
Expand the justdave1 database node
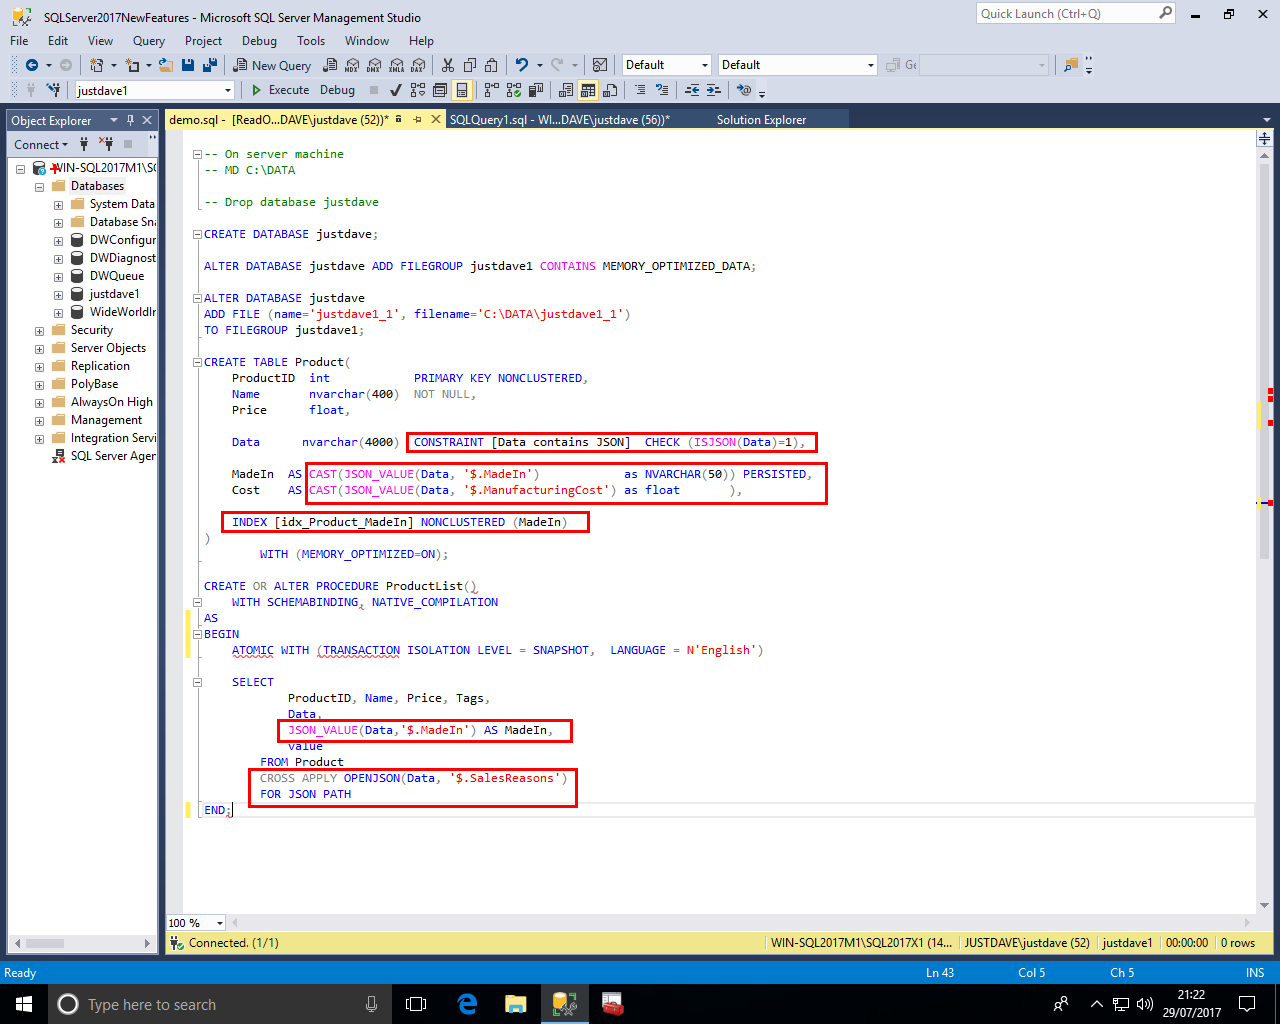click(58, 294)
